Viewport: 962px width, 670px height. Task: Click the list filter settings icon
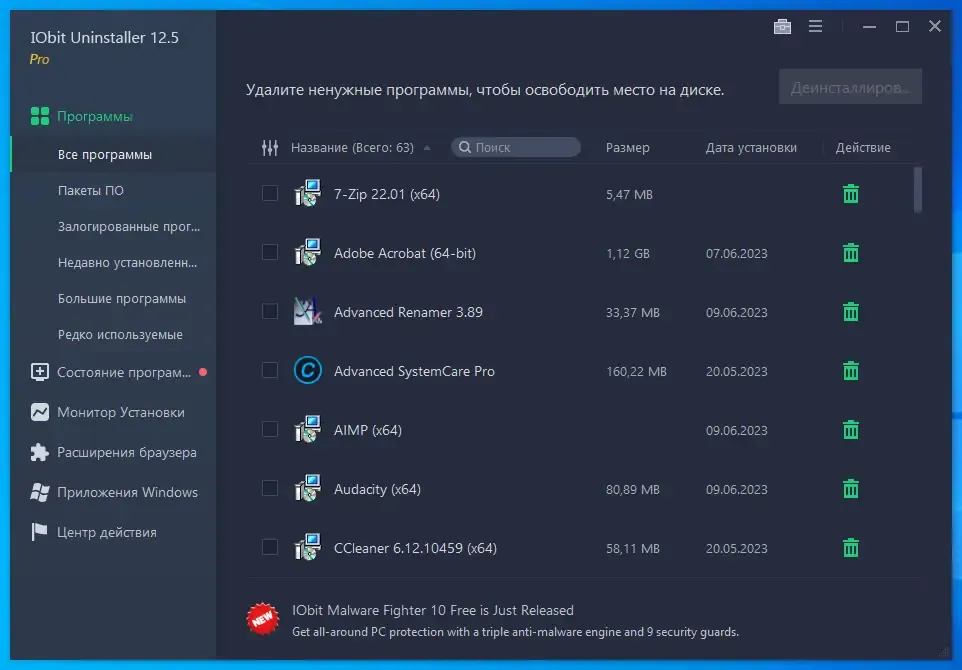(x=270, y=147)
